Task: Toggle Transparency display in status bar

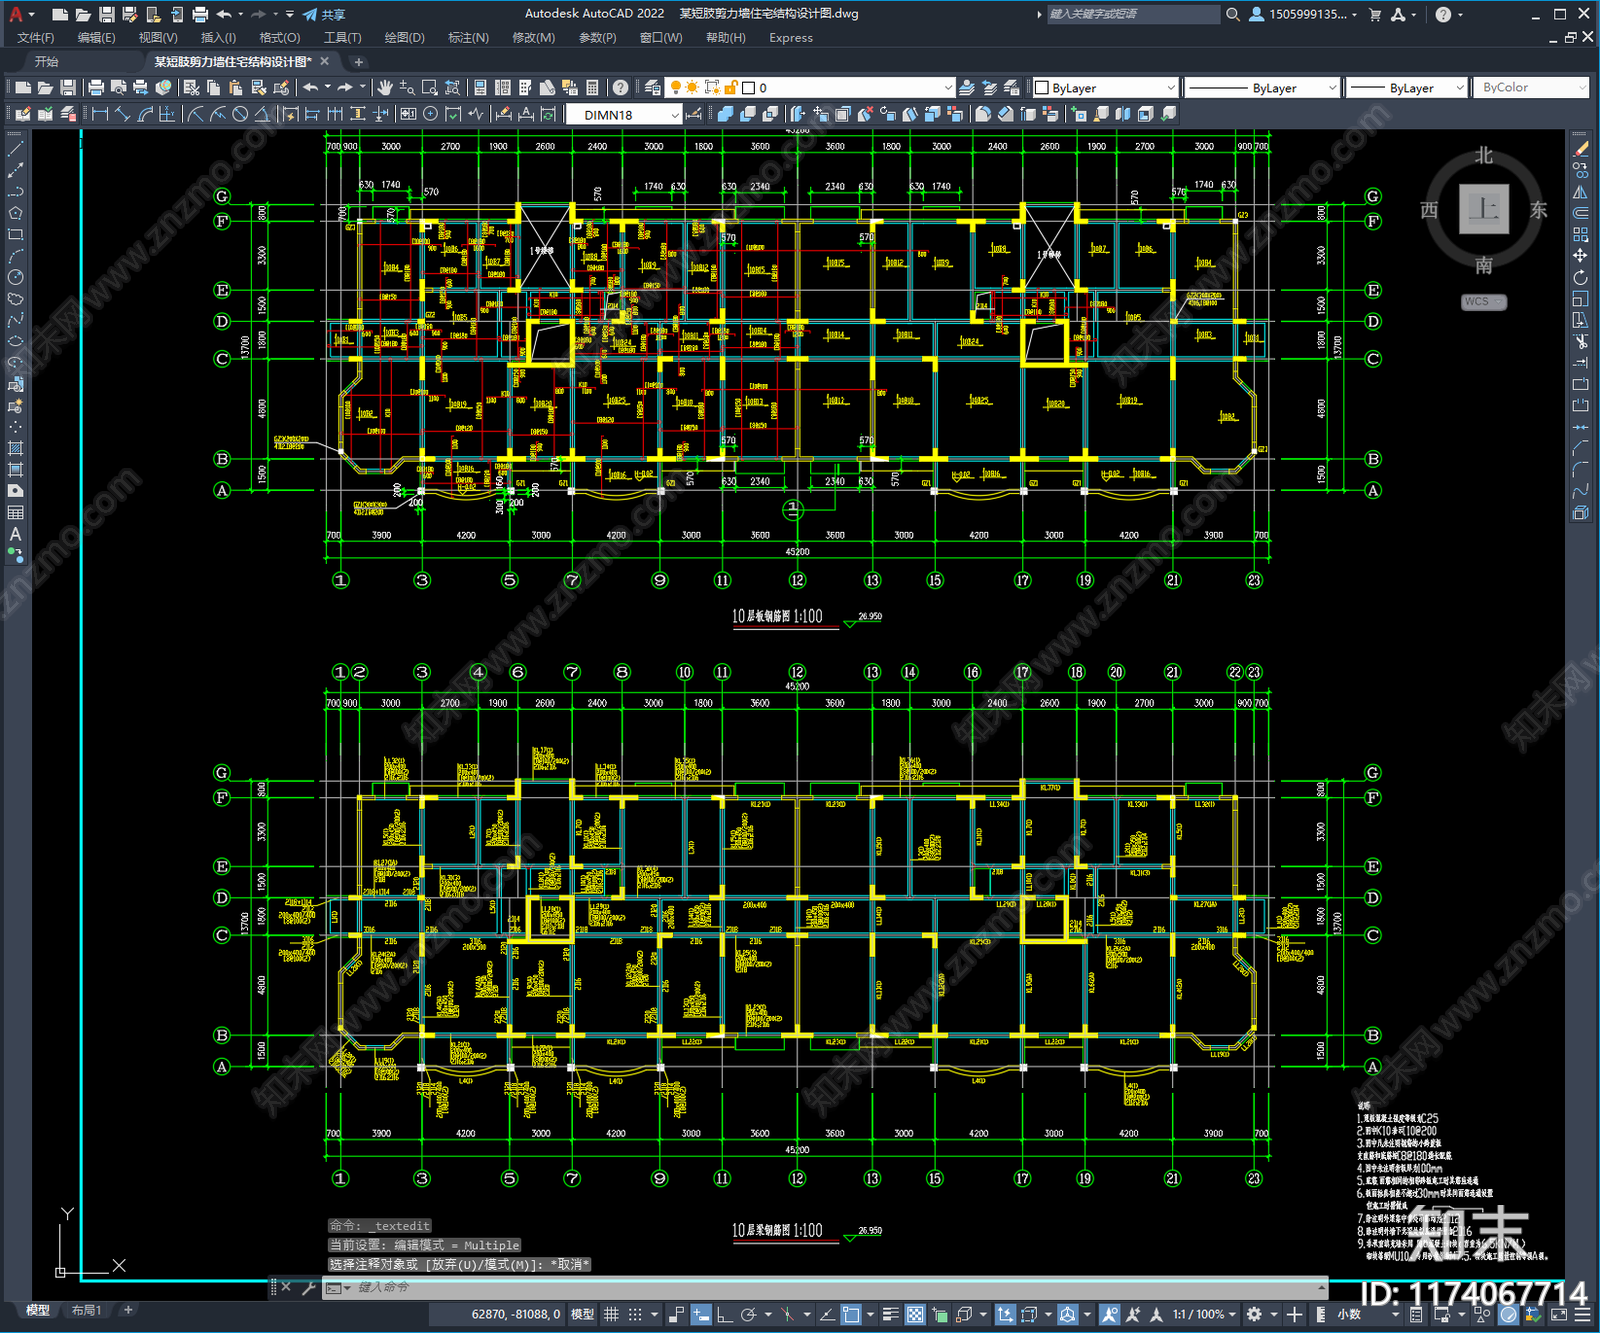Action: tap(915, 1314)
